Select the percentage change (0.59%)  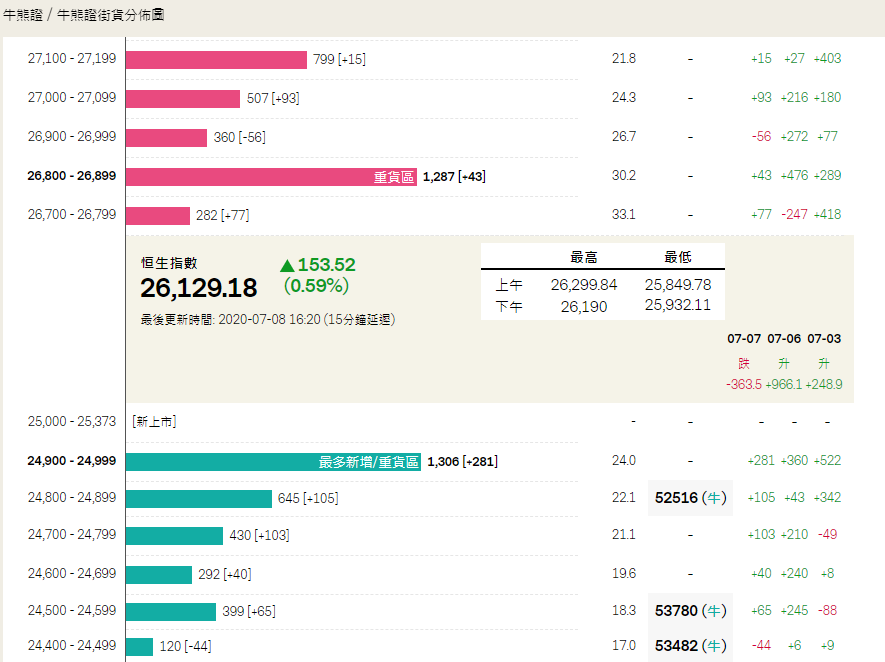[316, 286]
